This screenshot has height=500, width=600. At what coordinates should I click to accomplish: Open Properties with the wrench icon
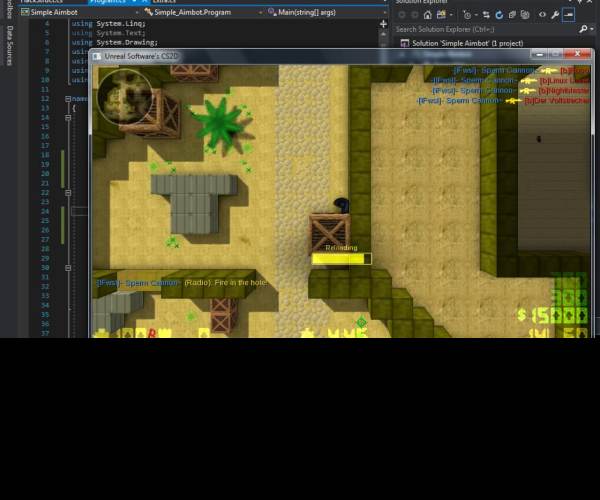point(555,15)
